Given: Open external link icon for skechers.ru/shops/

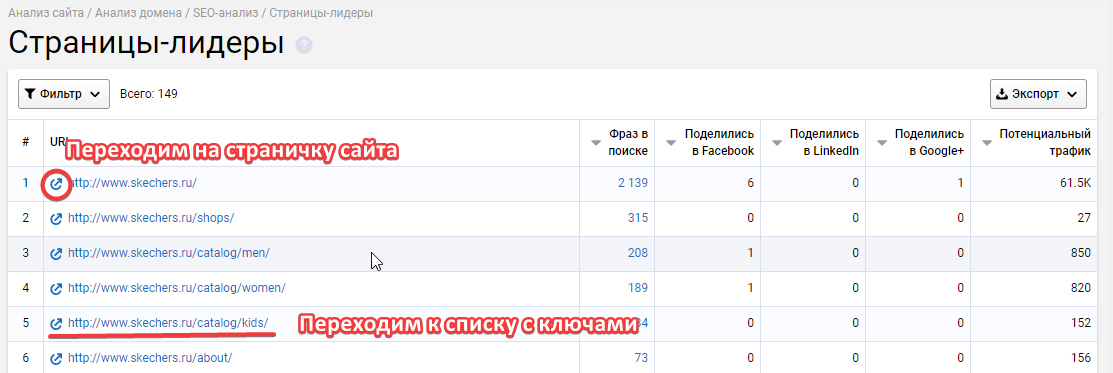Looking at the screenshot, I should tap(56, 219).
